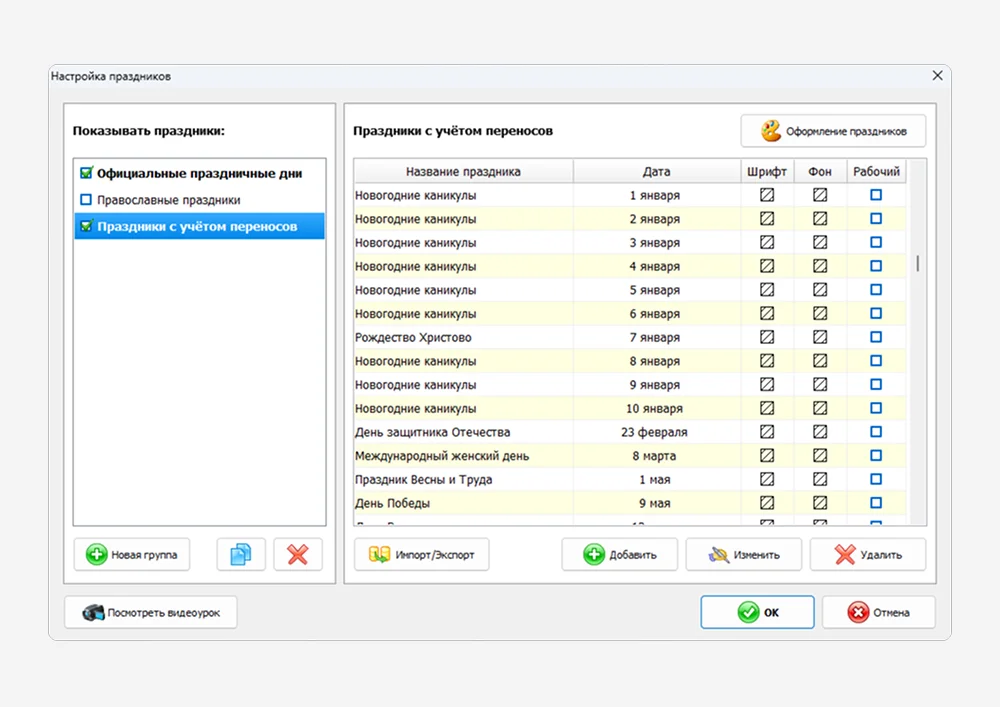The height and width of the screenshot is (707, 1000).
Task: Click the red X delete group icon
Action: (298, 554)
